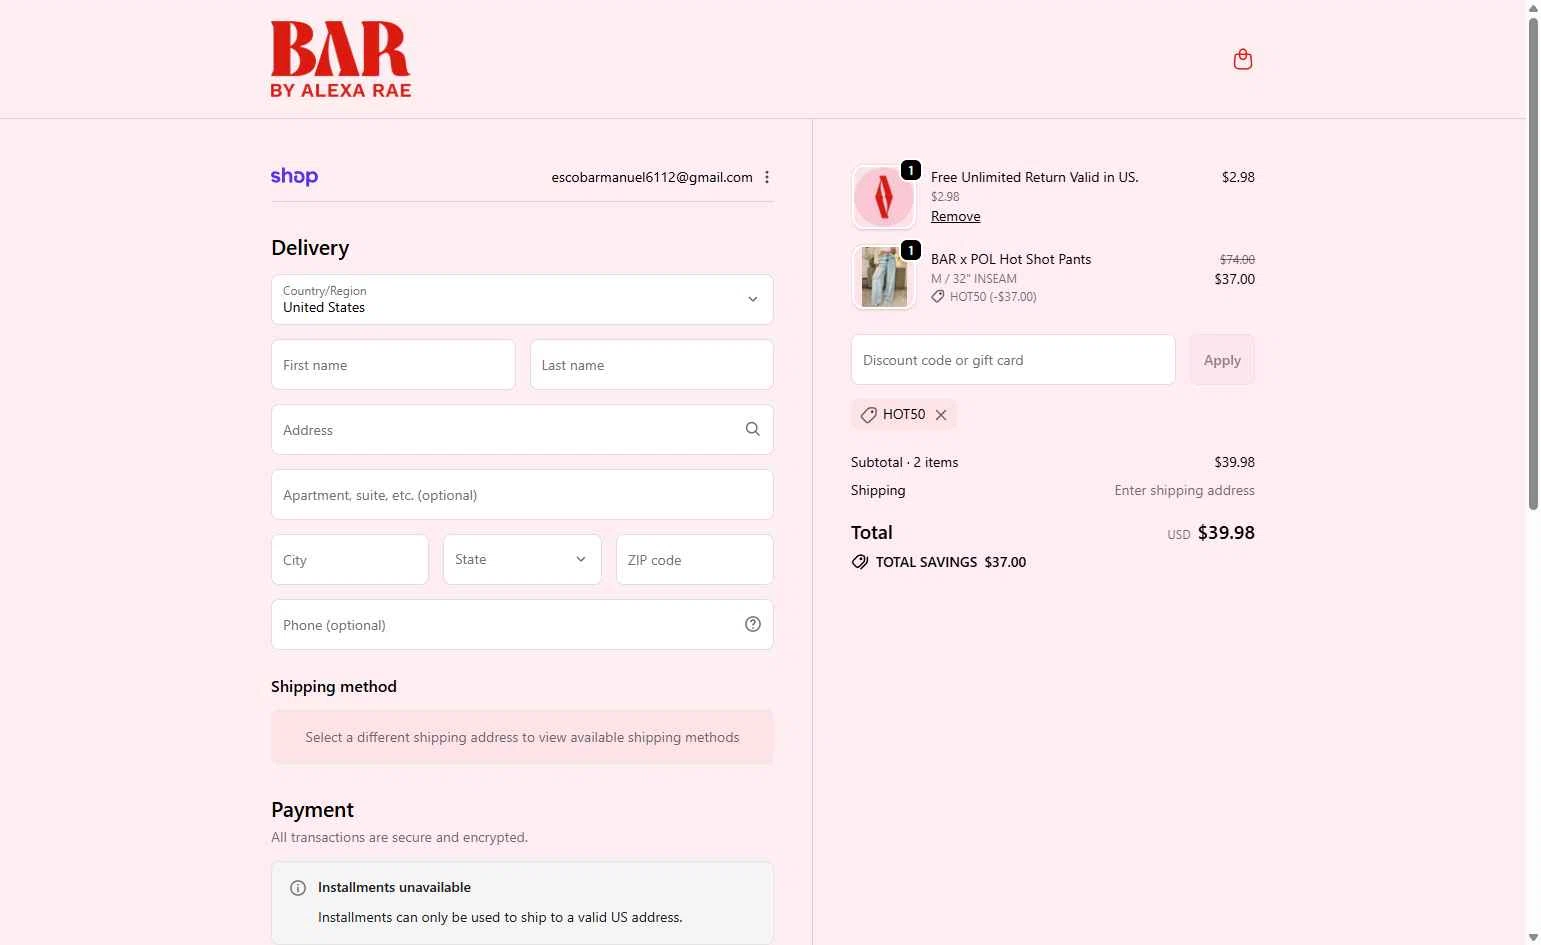Click the Hot Shot Pants product thumbnail
The image size is (1541, 945).
pos(884,277)
